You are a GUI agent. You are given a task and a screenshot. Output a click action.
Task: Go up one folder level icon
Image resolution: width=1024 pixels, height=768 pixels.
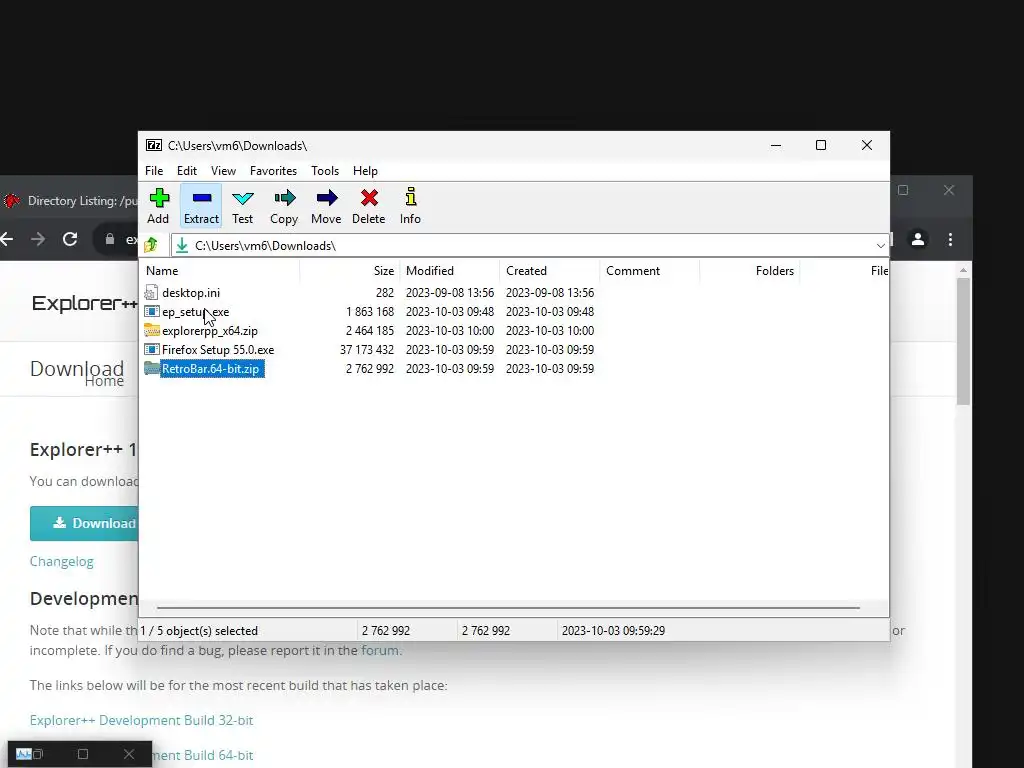152,246
